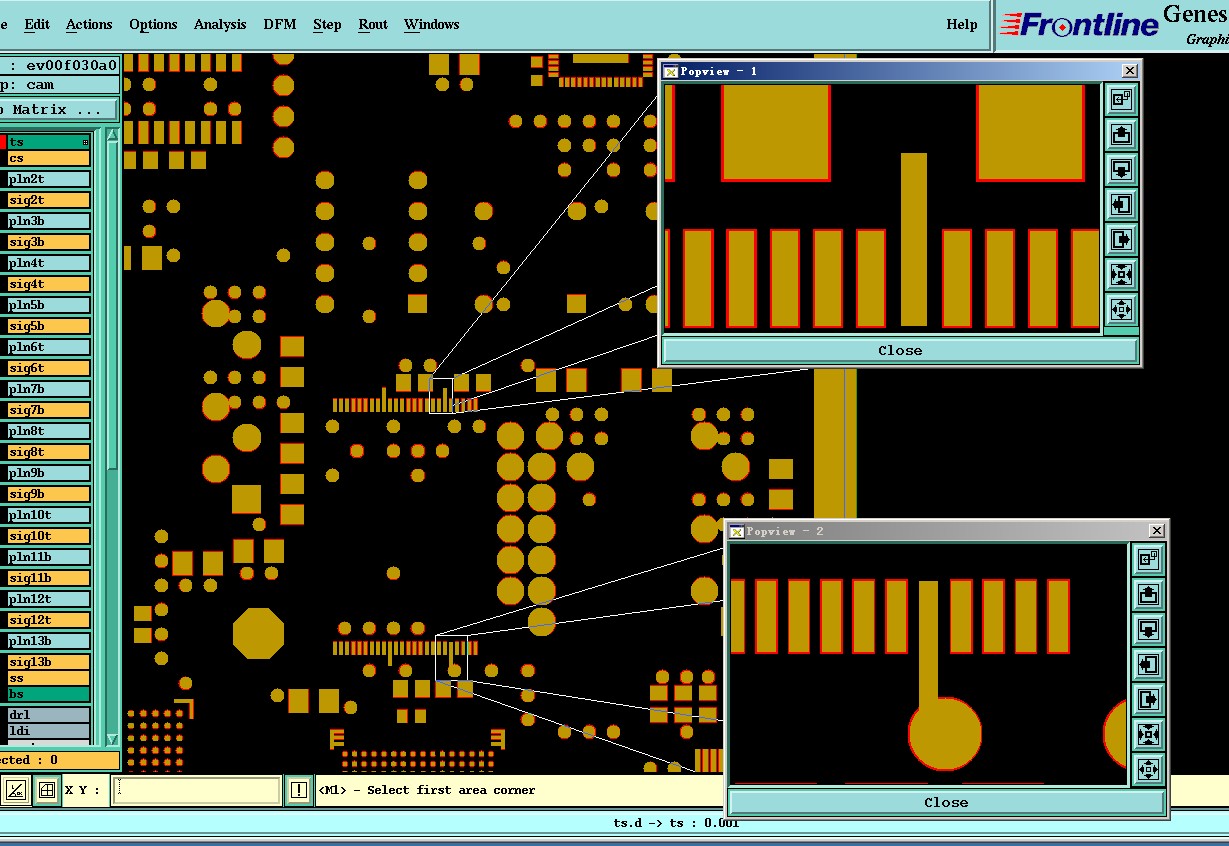Click the red swatch beside layer ts
Image resolution: width=1229 pixels, height=846 pixels.
[x=3, y=142]
